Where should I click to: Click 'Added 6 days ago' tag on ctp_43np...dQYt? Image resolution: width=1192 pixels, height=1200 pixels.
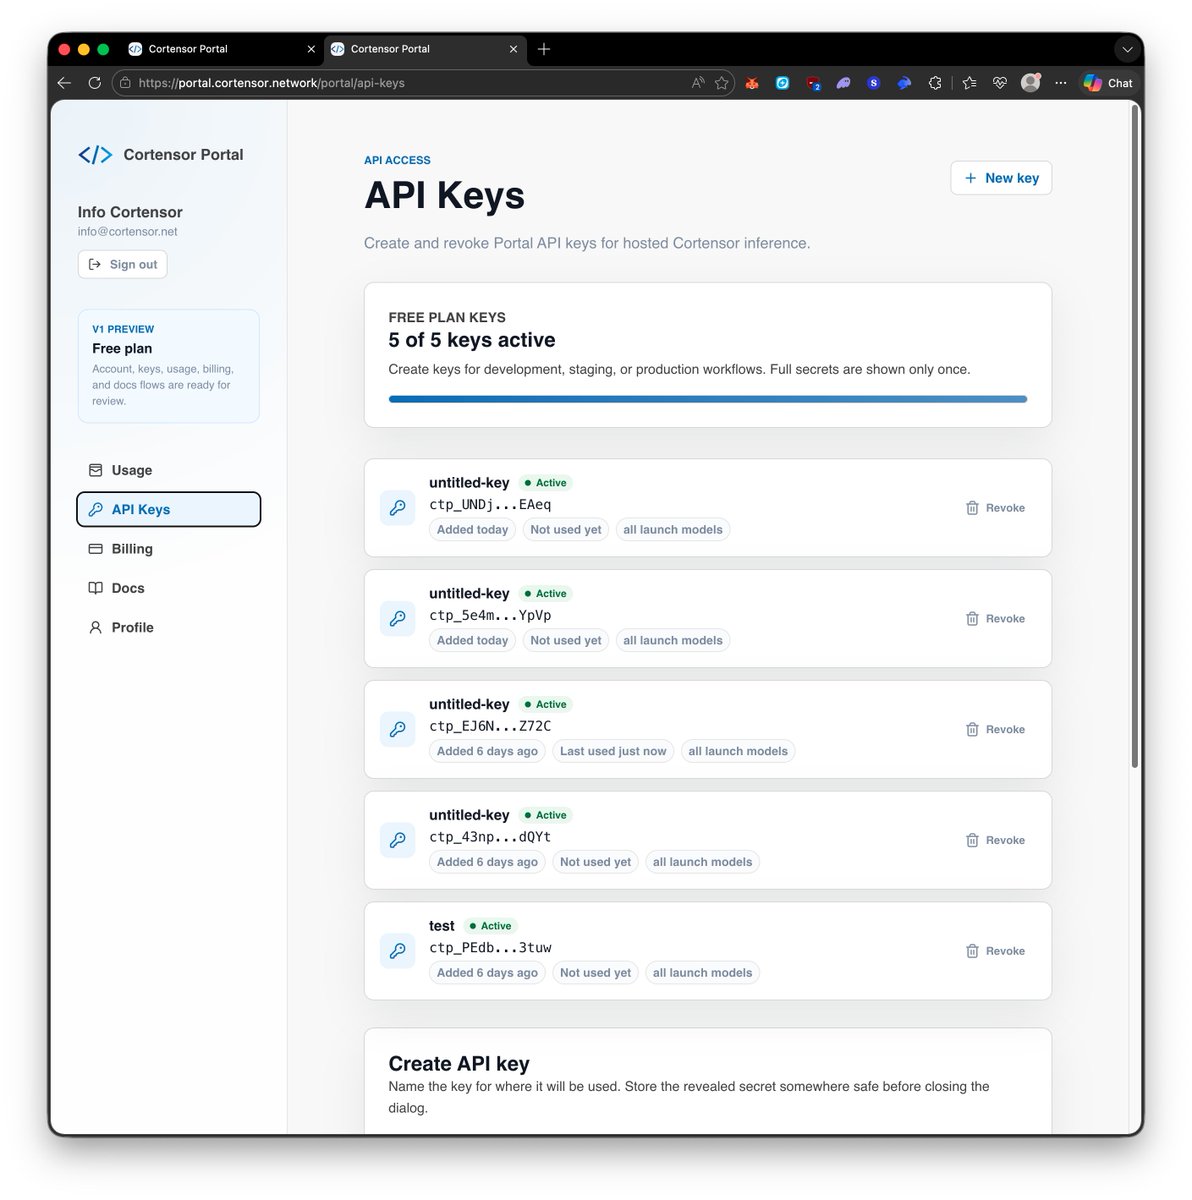(487, 862)
